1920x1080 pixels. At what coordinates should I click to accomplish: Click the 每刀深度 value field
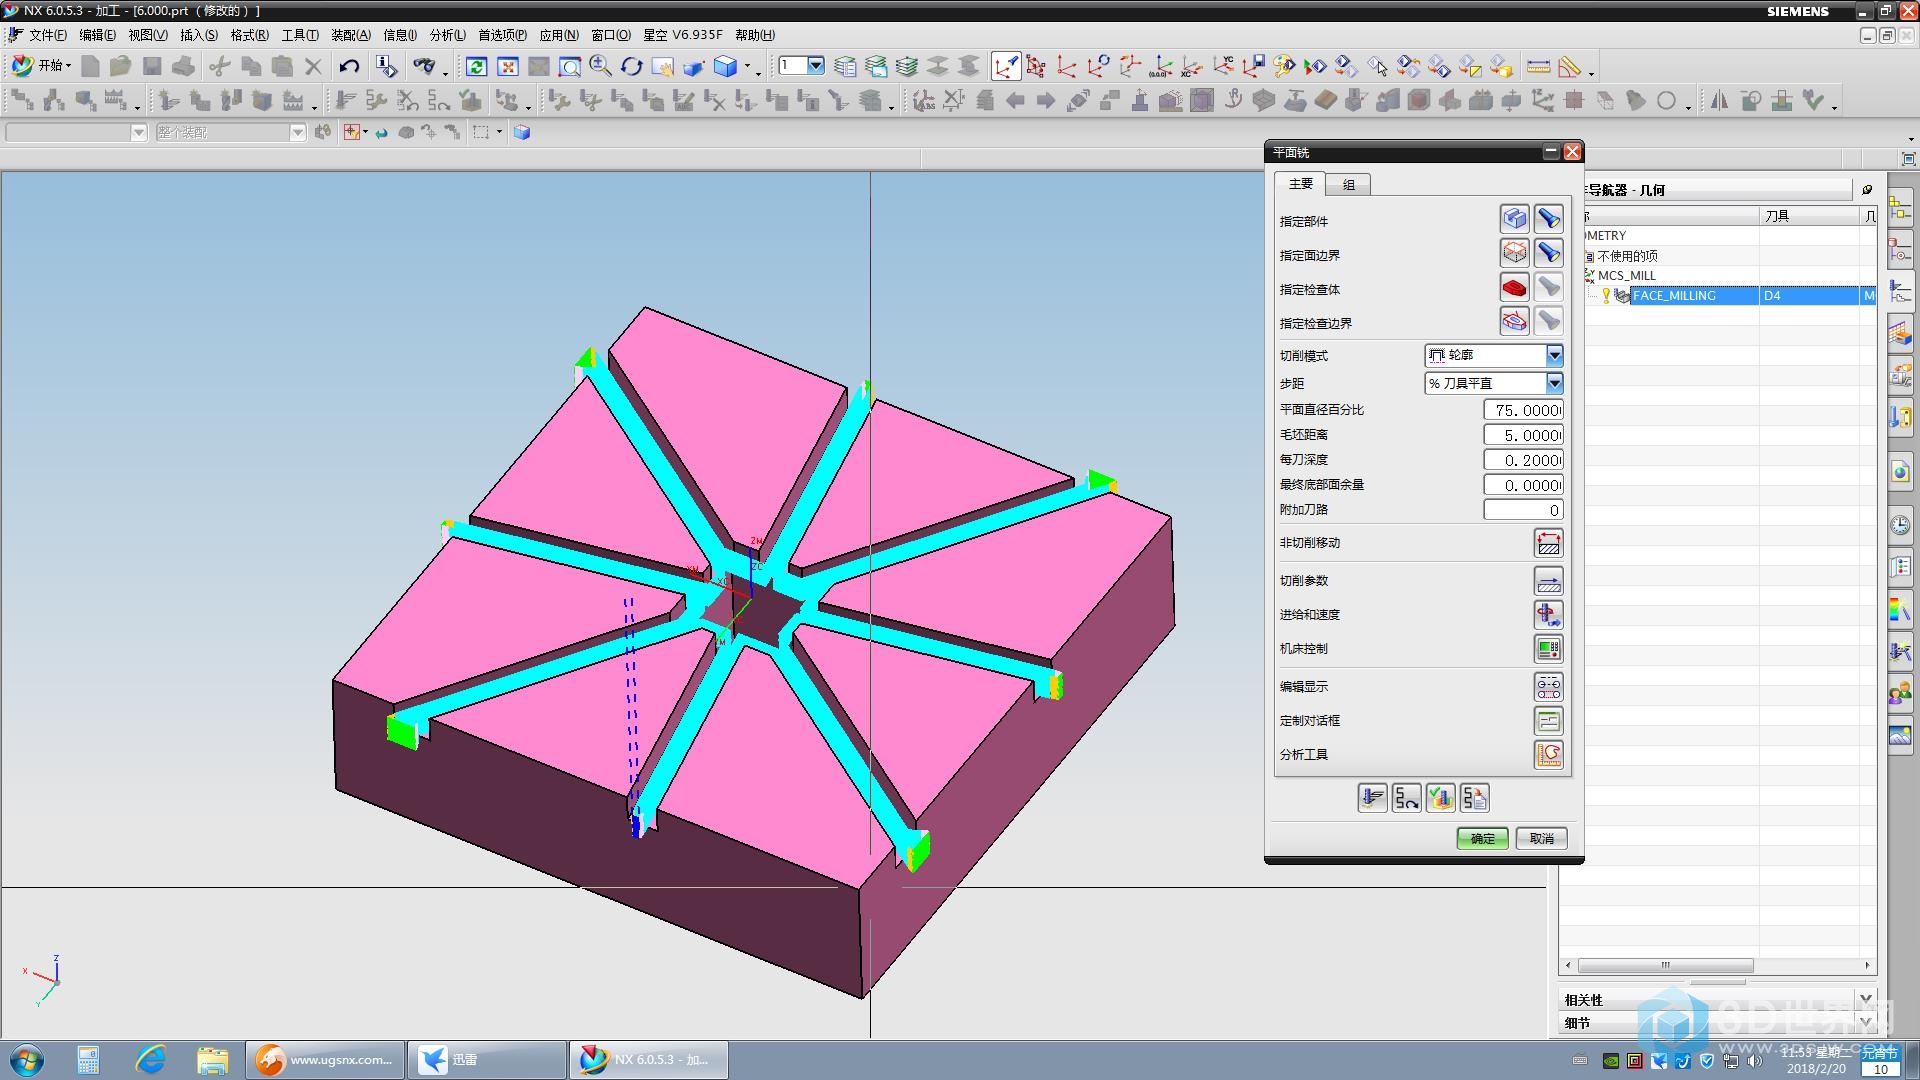tap(1523, 460)
